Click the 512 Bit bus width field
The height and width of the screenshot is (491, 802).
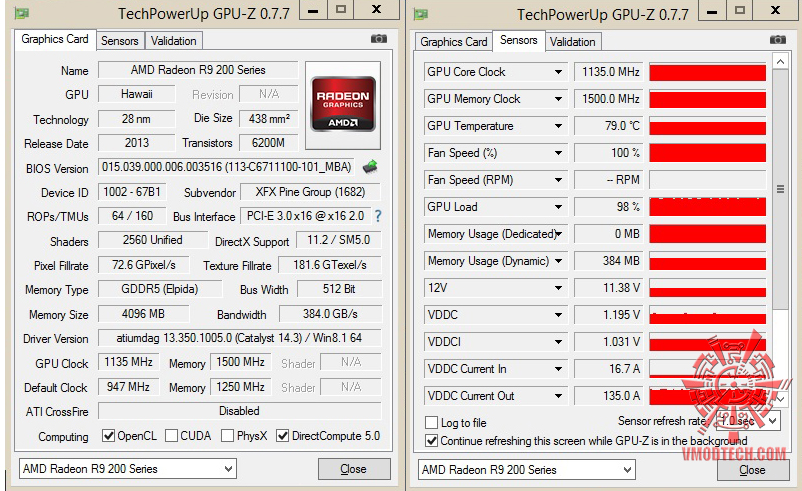tap(339, 289)
